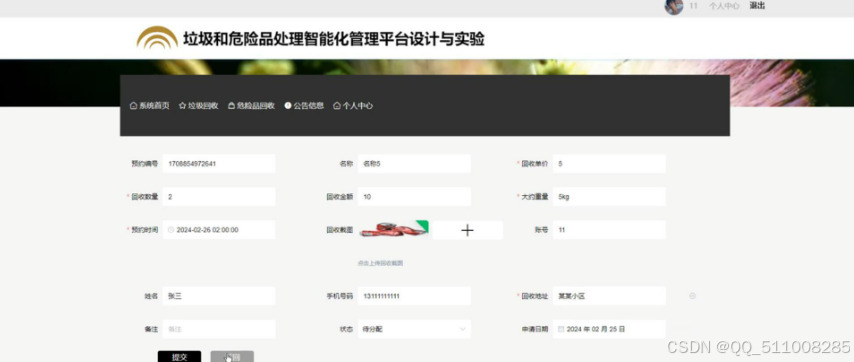
Task: Click the user avatar in the top bar
Action: coord(674,7)
